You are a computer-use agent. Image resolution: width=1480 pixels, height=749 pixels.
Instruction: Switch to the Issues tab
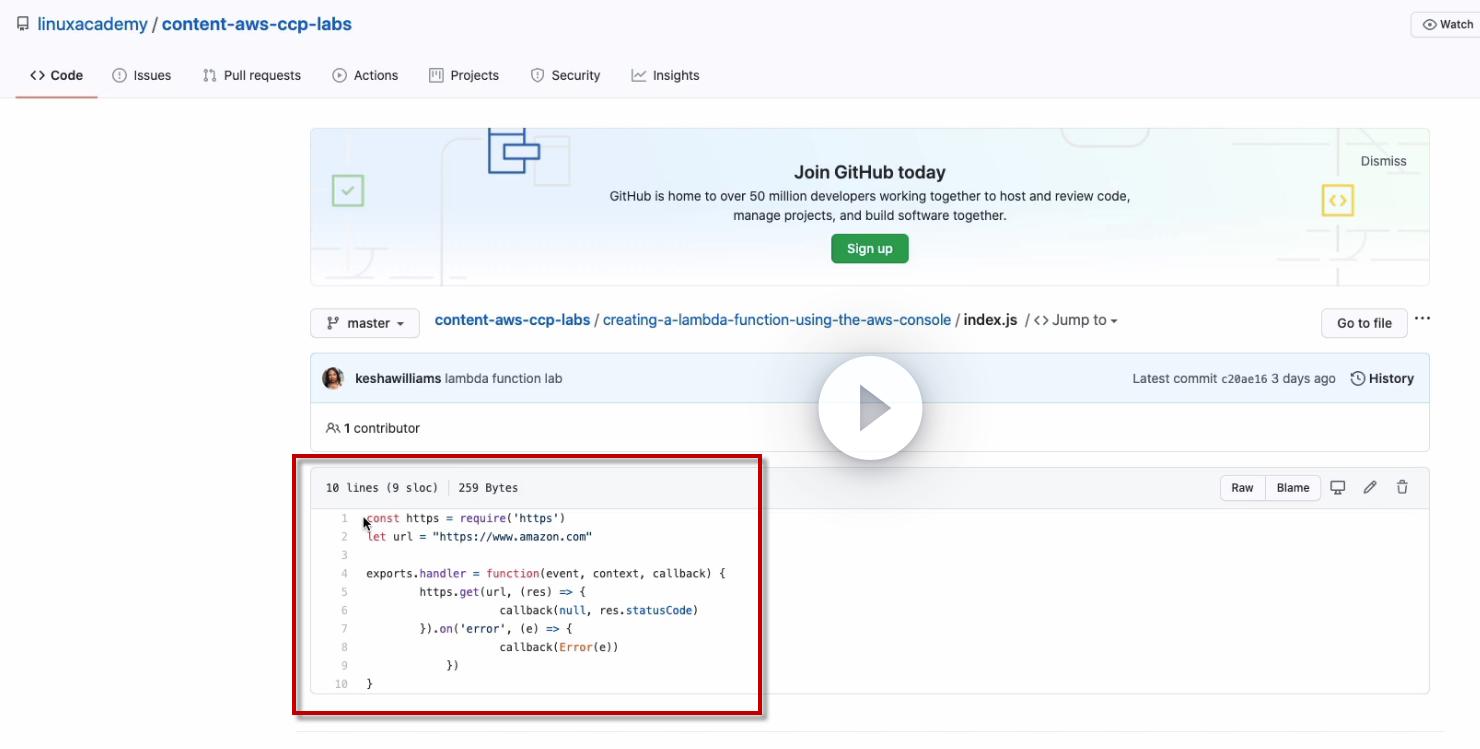click(x=142, y=75)
